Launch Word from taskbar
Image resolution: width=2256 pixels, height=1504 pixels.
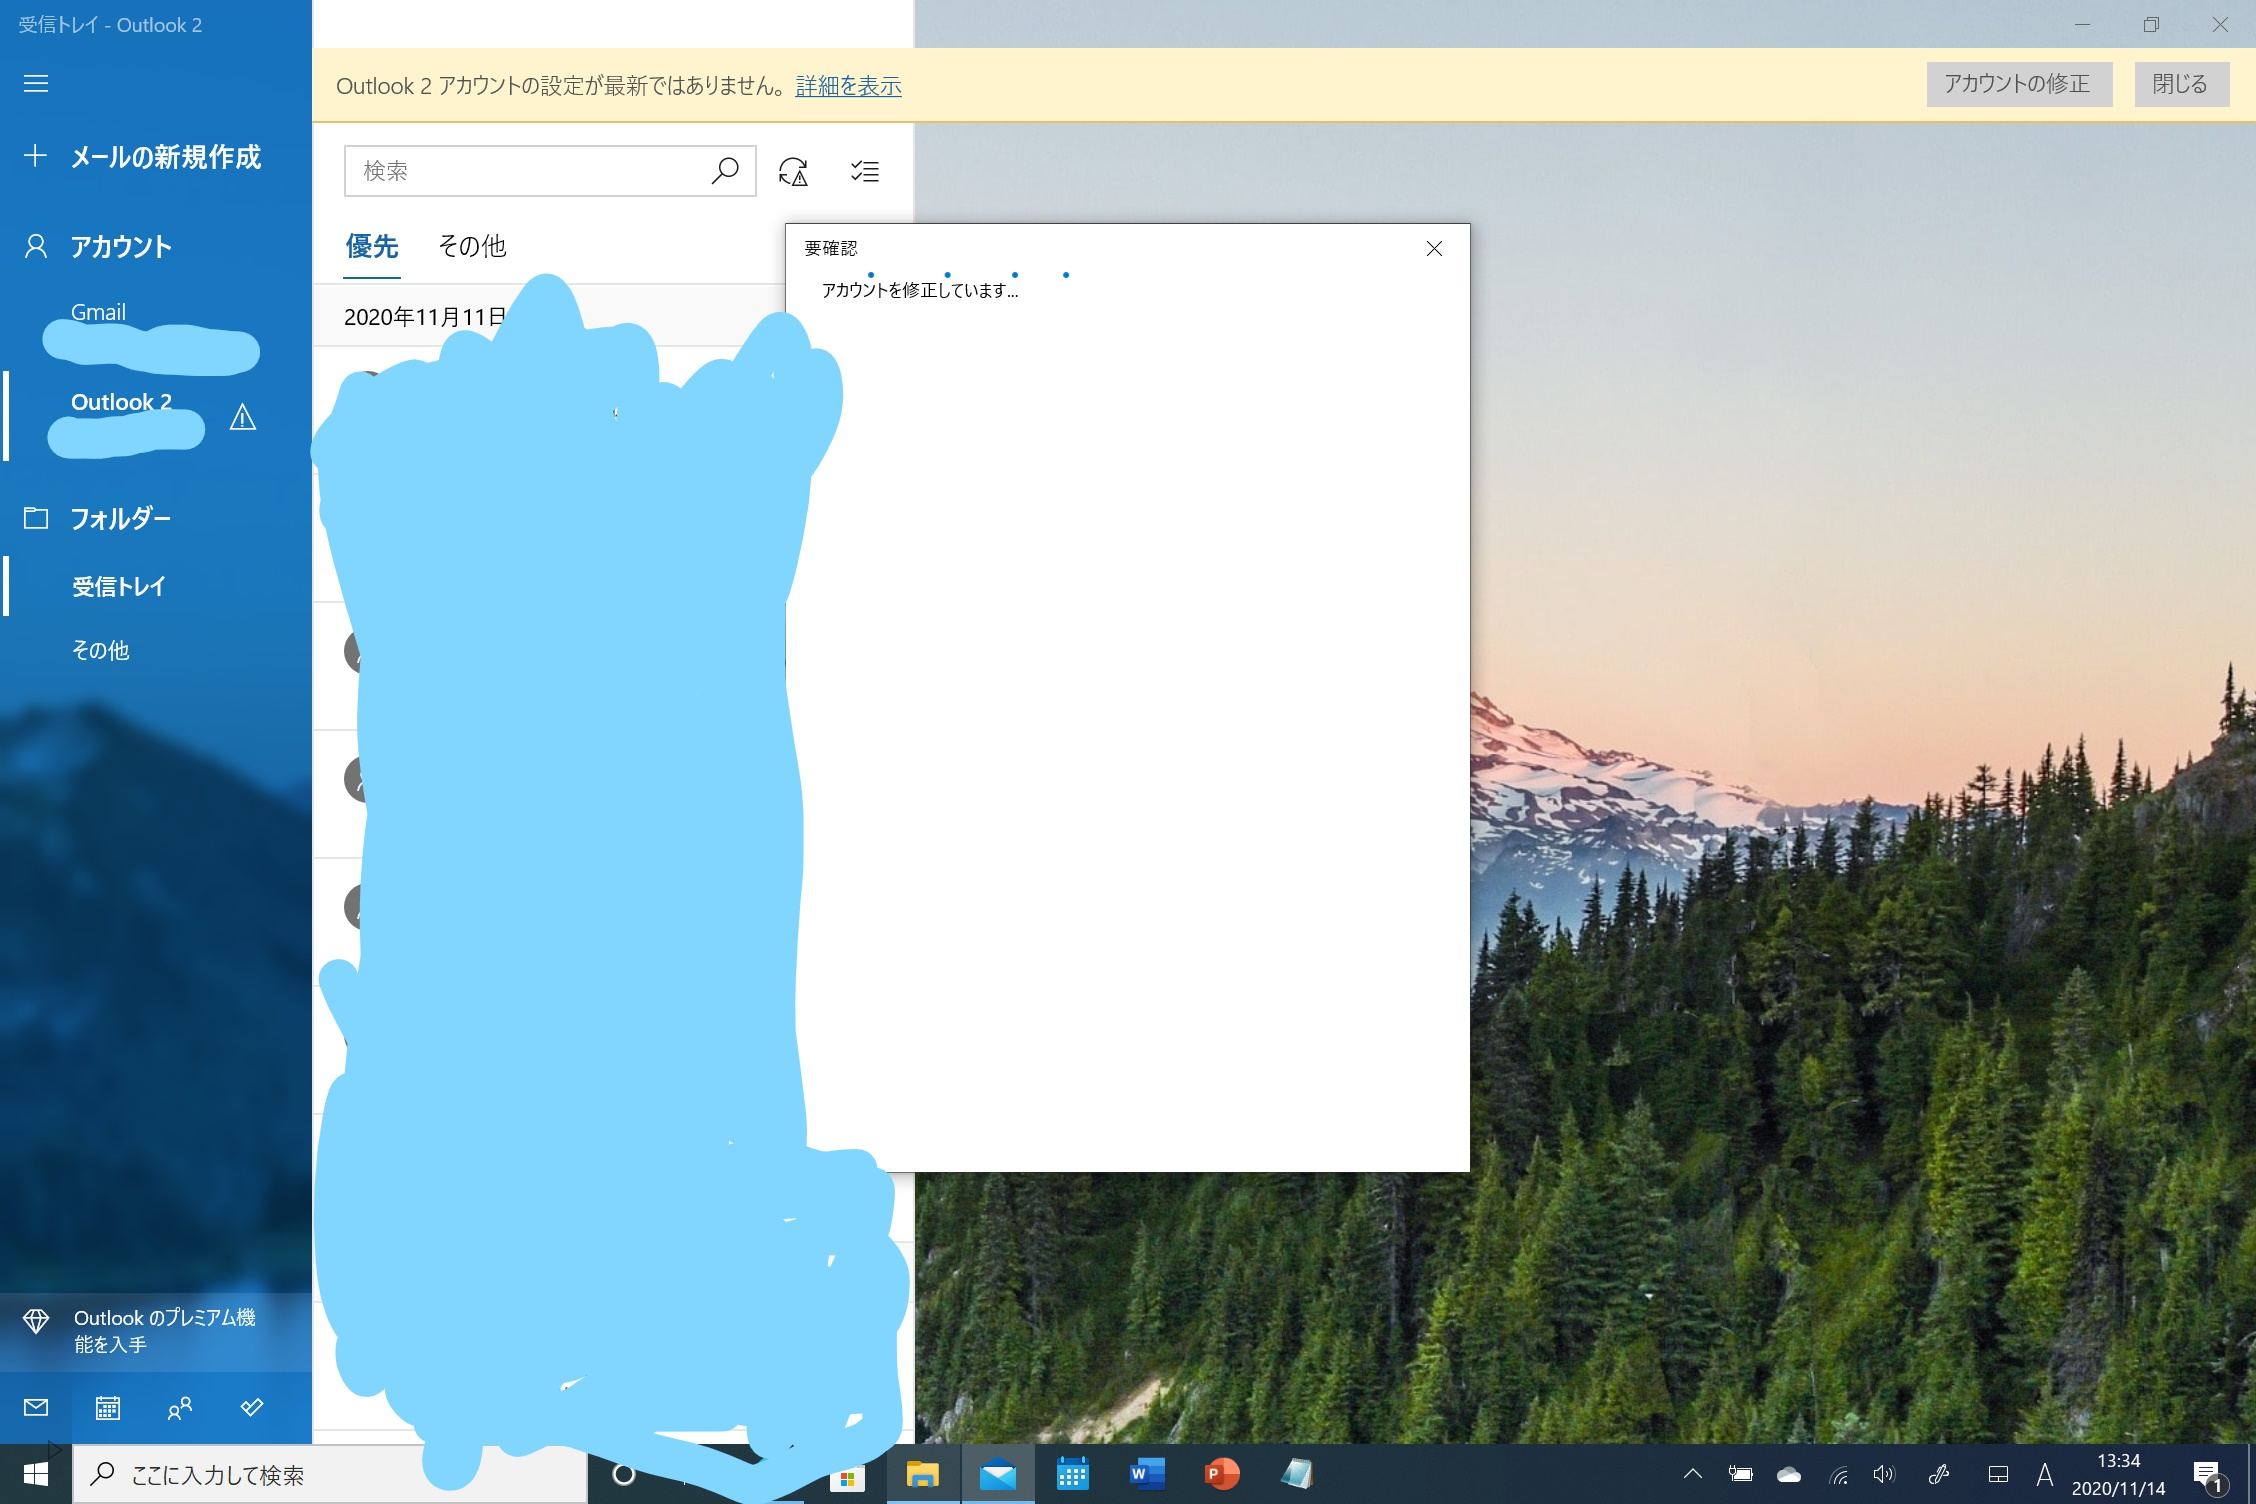[1147, 1474]
